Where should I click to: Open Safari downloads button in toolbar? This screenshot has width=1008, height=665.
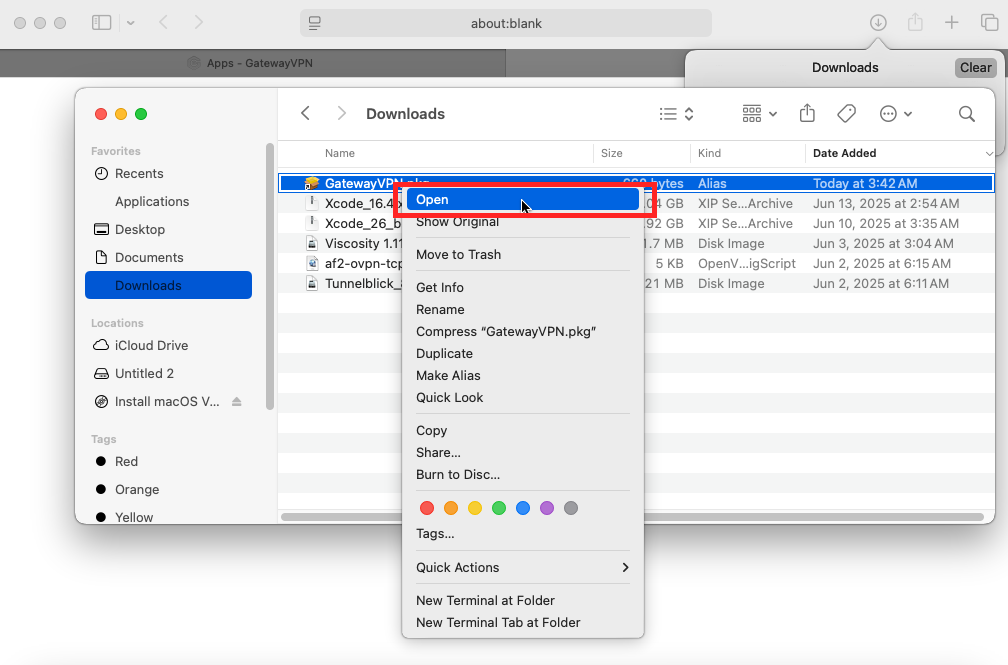pos(878,23)
